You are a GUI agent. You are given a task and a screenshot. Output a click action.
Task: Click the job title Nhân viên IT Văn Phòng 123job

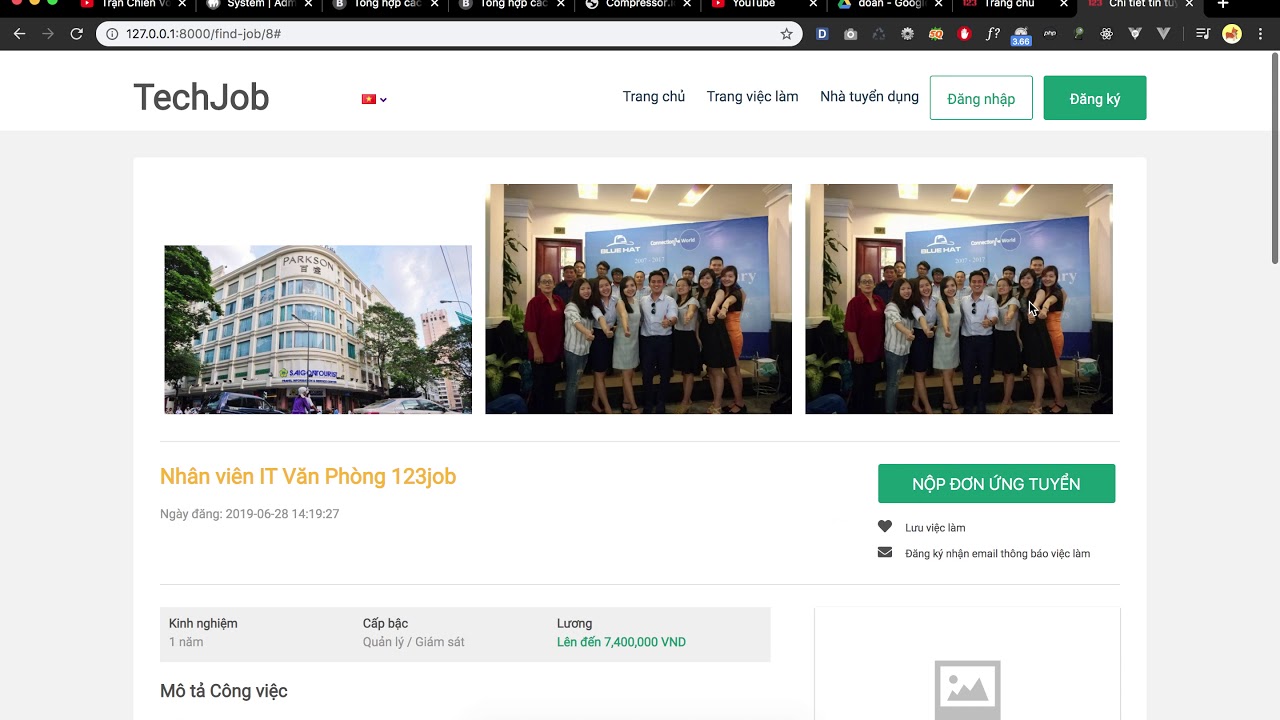click(308, 477)
